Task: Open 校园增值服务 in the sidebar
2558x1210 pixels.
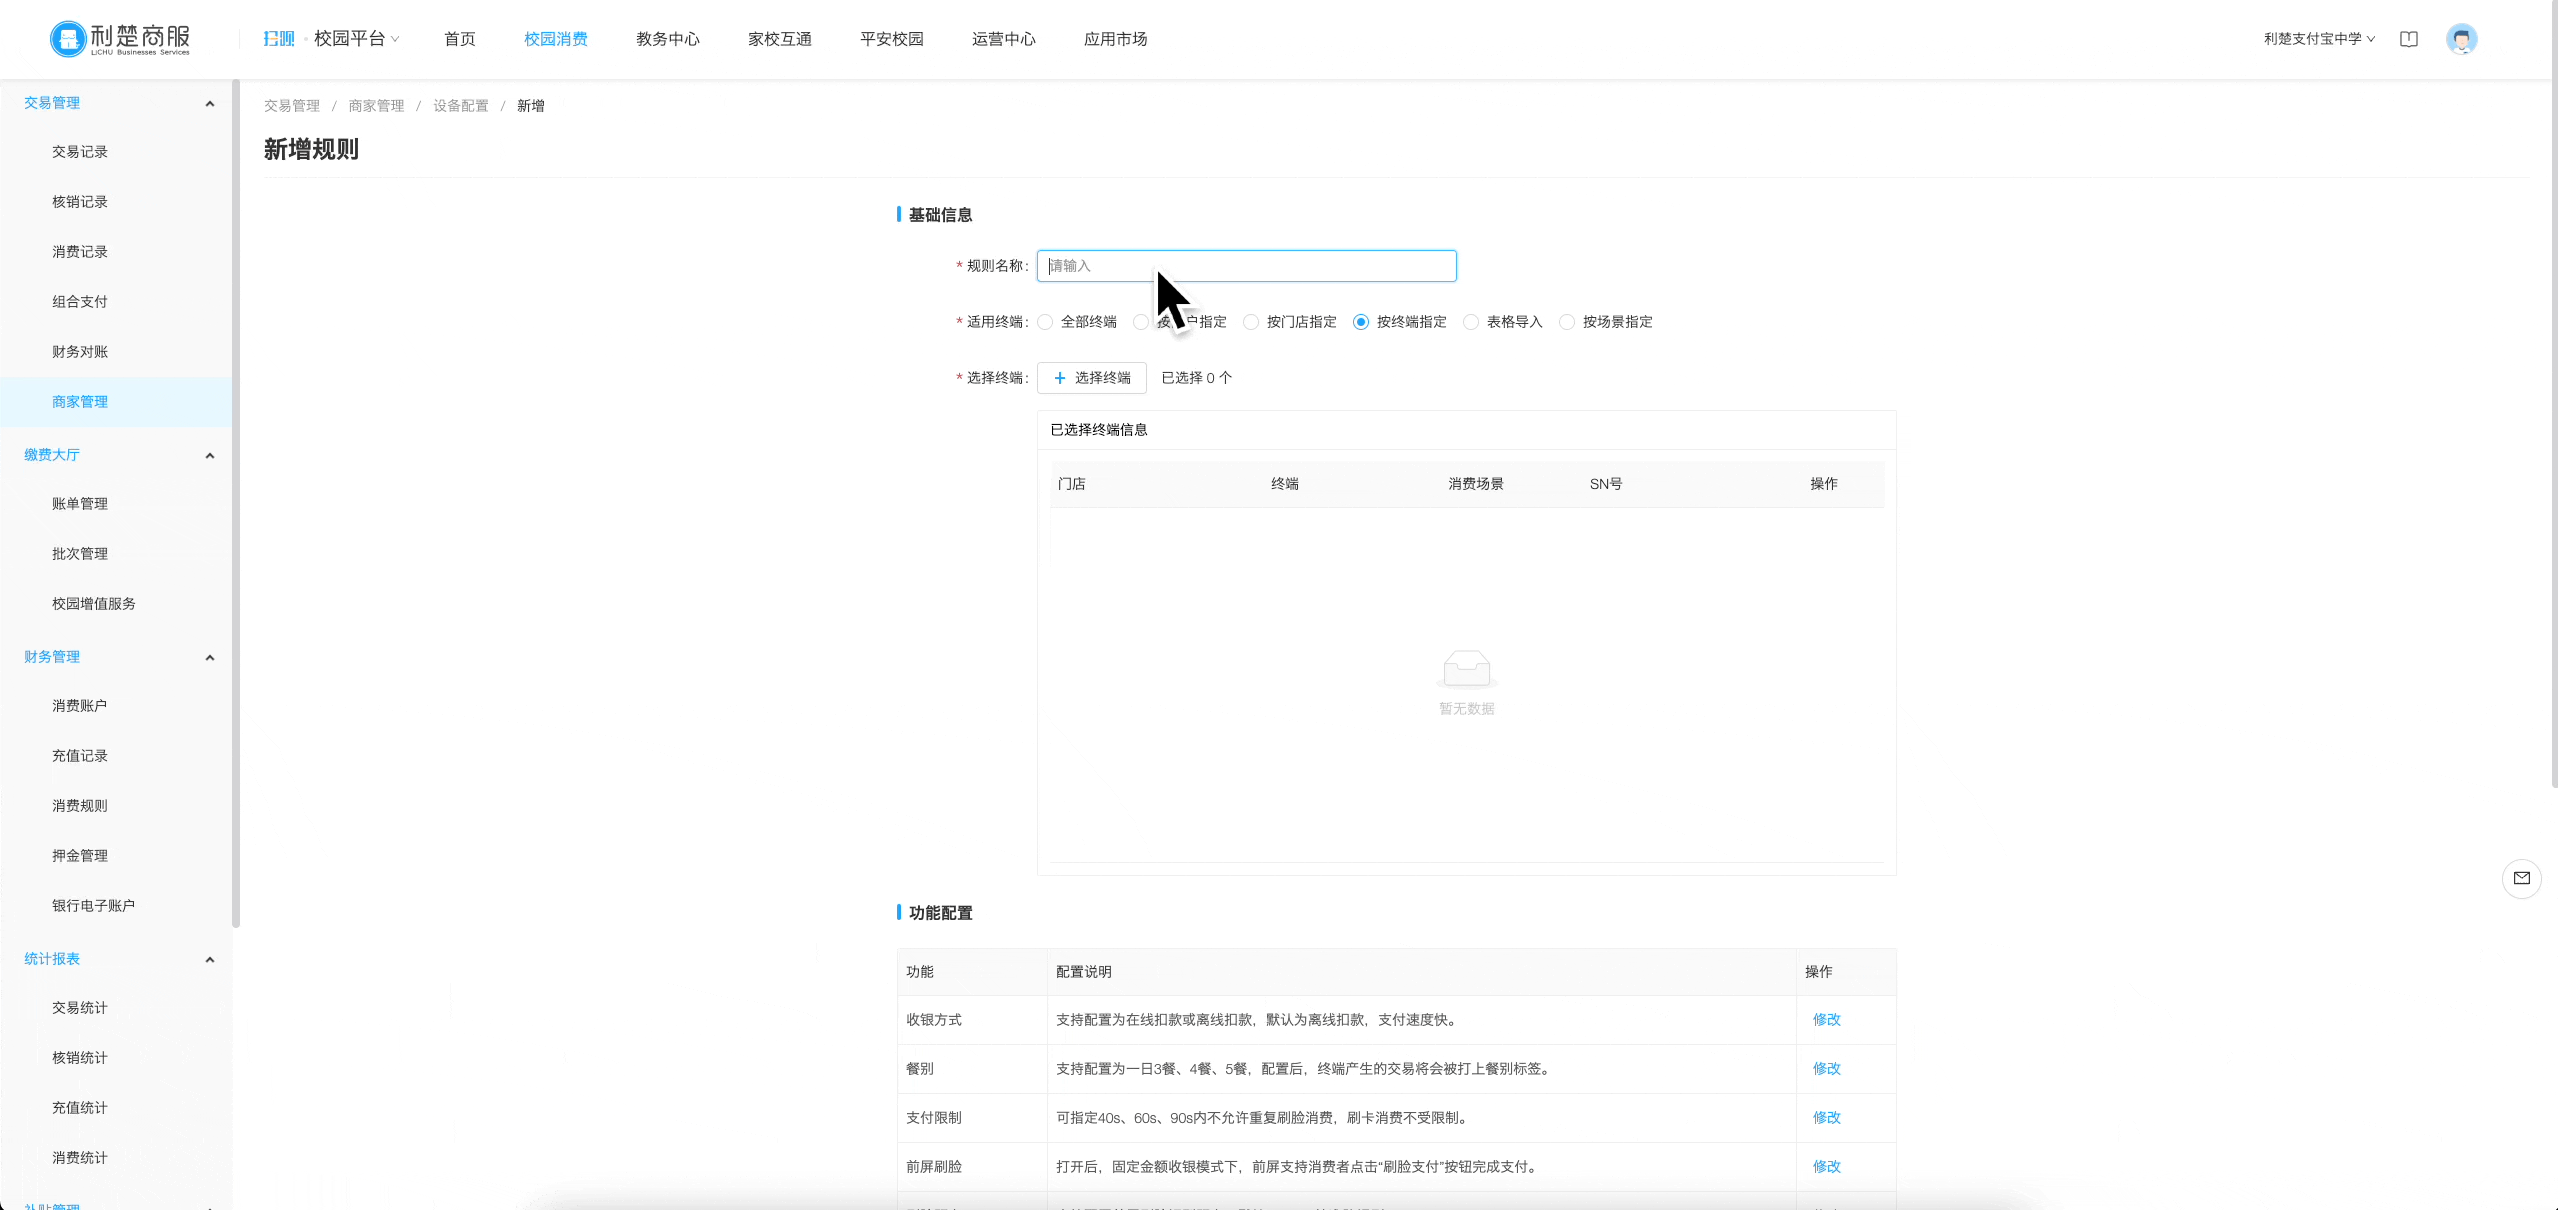Action: click(94, 604)
